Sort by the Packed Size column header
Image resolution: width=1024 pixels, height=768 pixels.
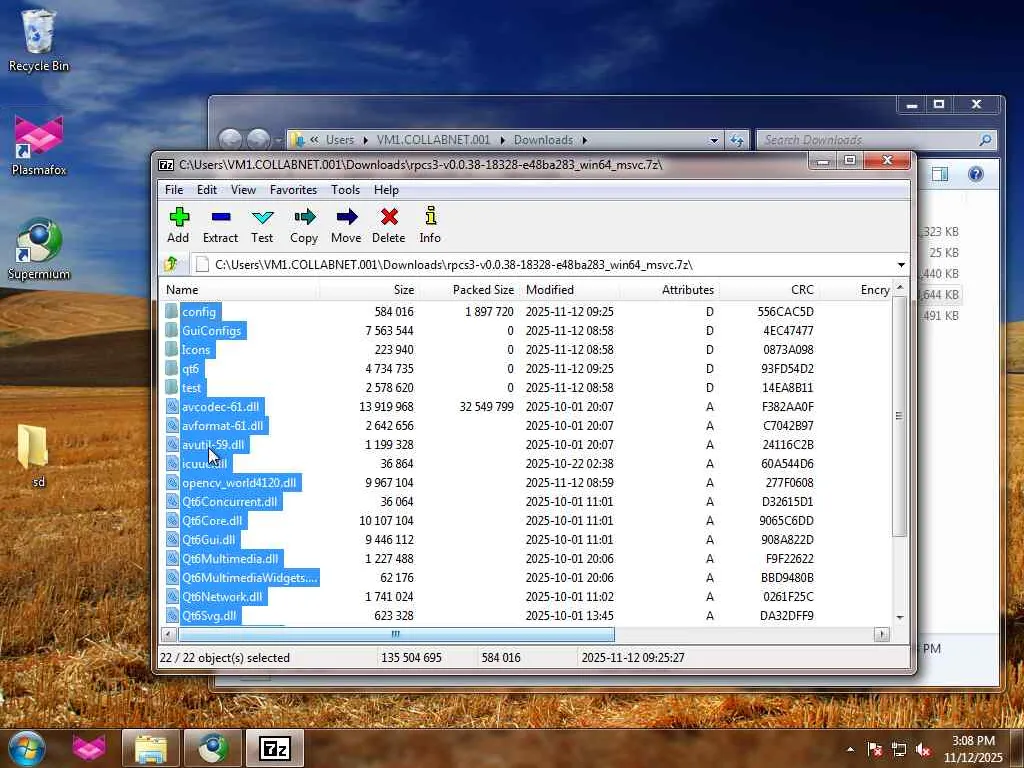click(x=469, y=289)
